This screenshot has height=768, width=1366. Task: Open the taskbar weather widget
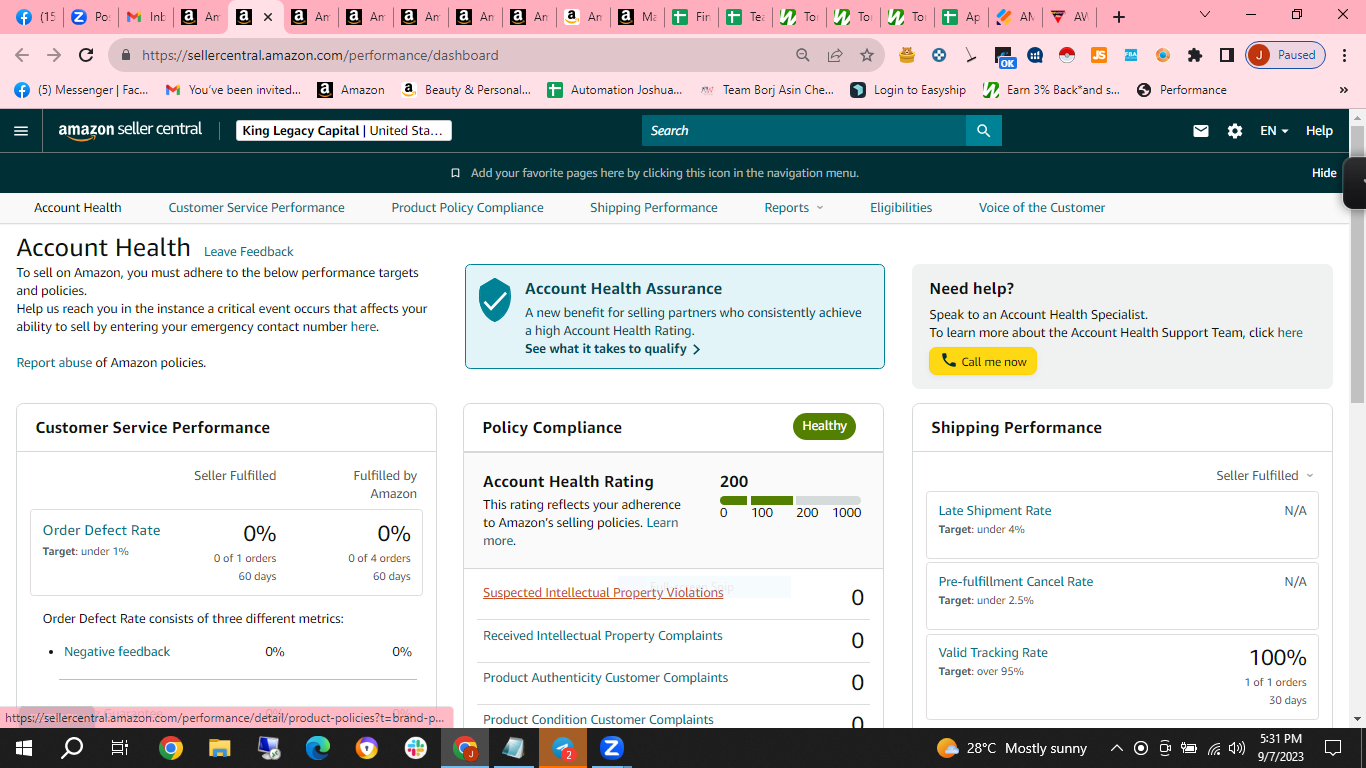(1012, 748)
